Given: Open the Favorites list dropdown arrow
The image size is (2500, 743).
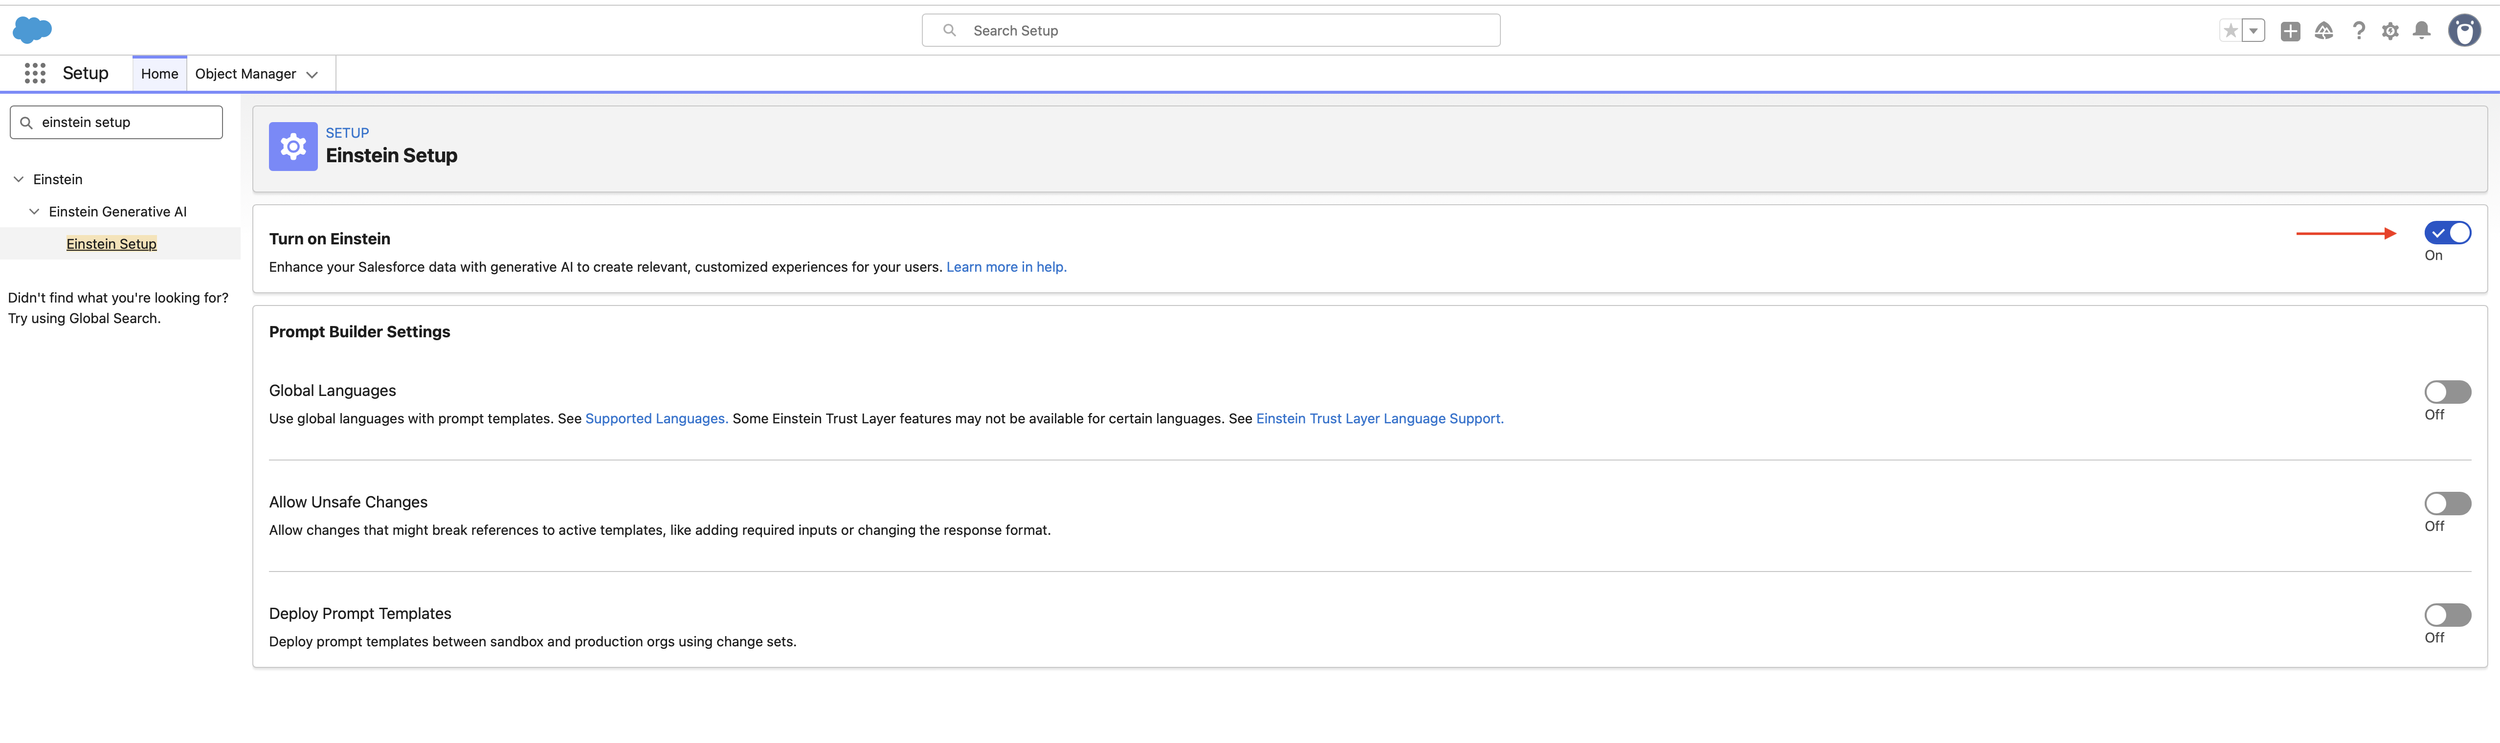Looking at the screenshot, I should point(2253,31).
